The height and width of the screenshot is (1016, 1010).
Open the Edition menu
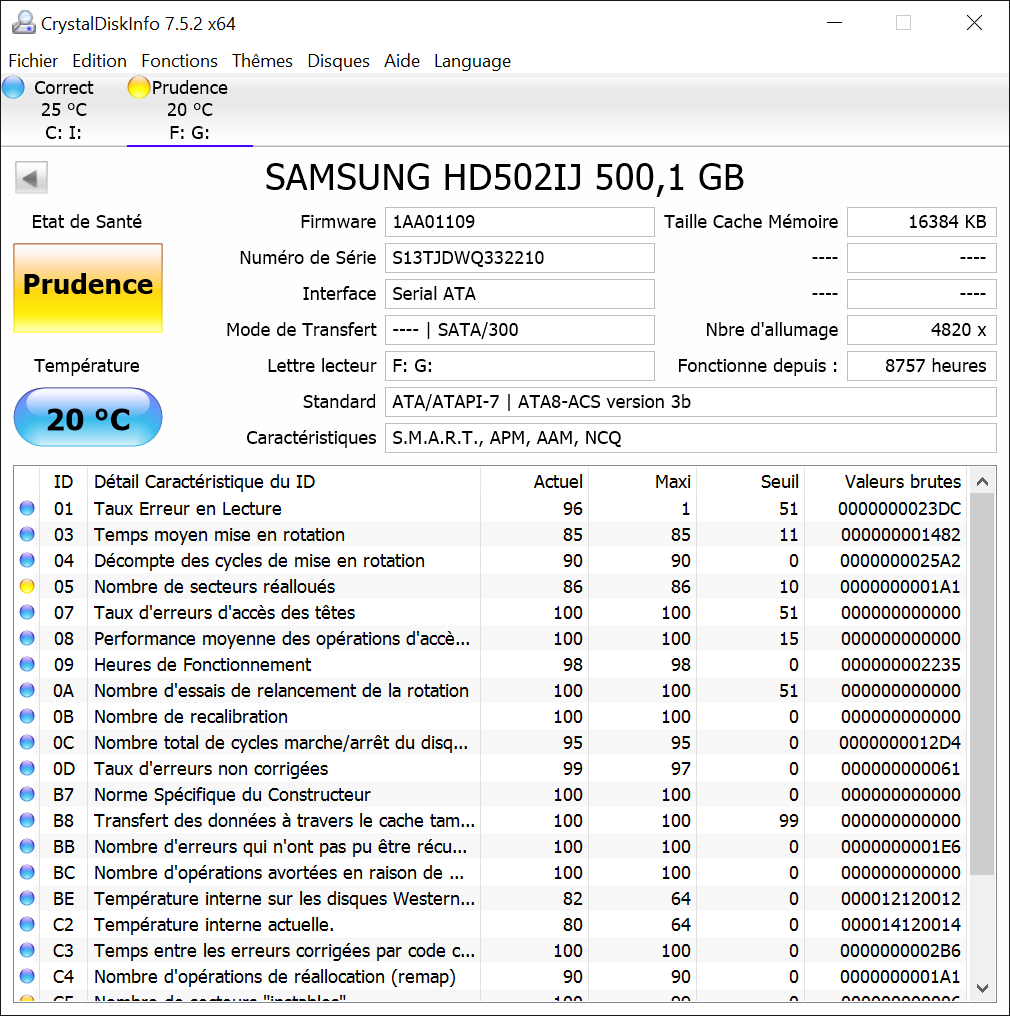pos(99,61)
